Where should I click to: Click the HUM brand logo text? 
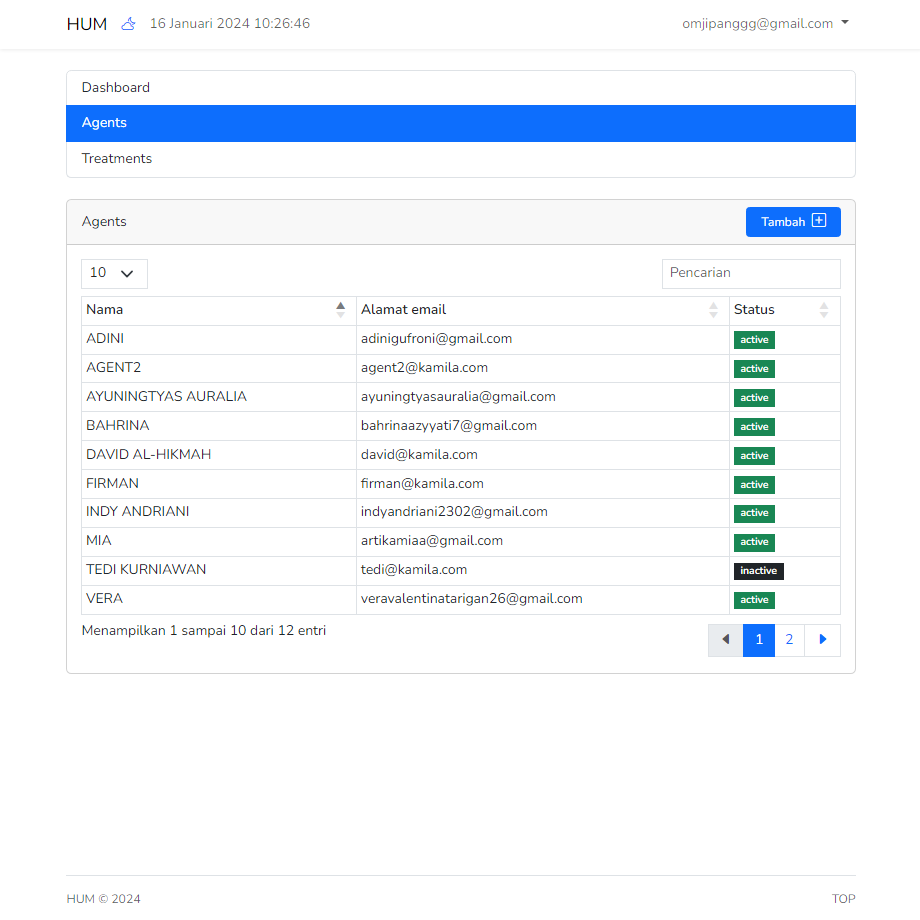click(x=87, y=24)
